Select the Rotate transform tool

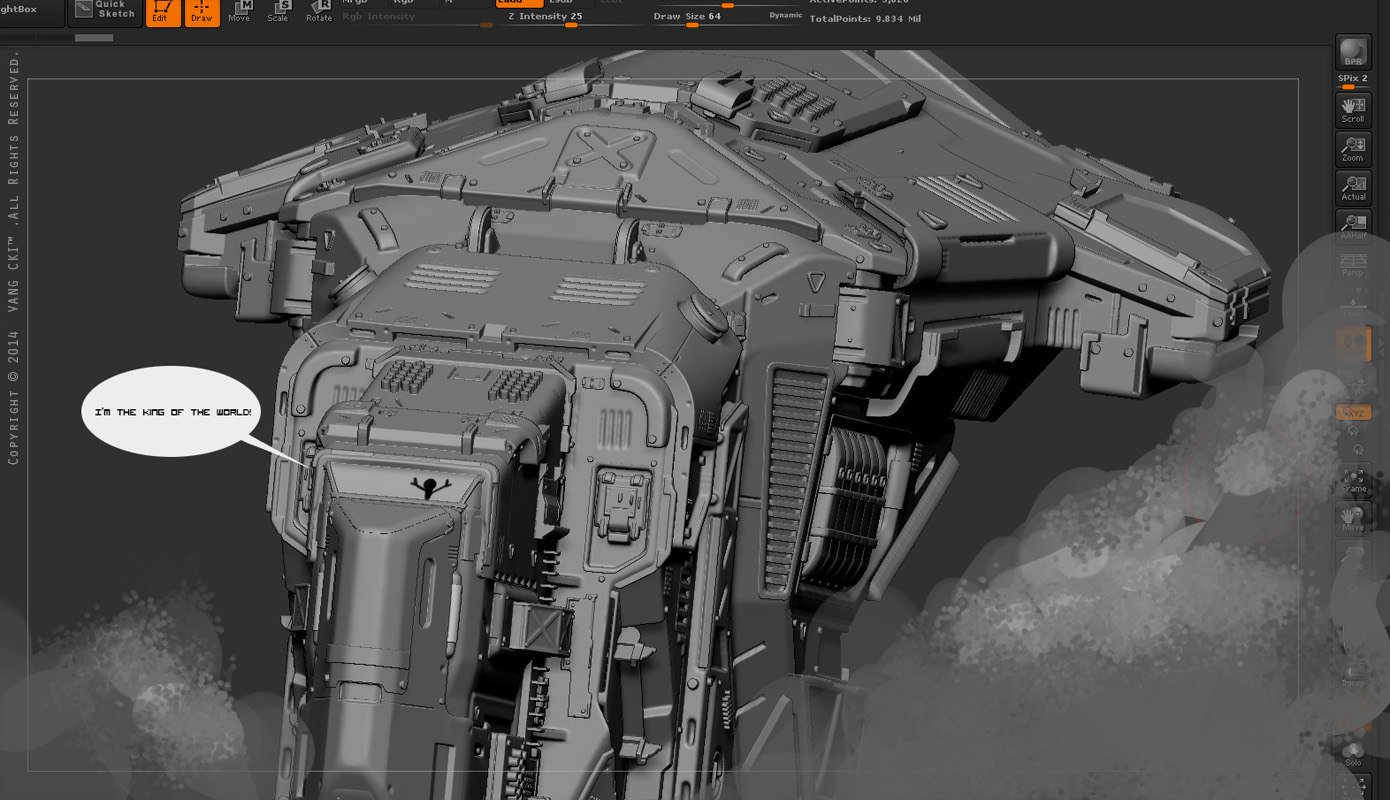(x=319, y=12)
